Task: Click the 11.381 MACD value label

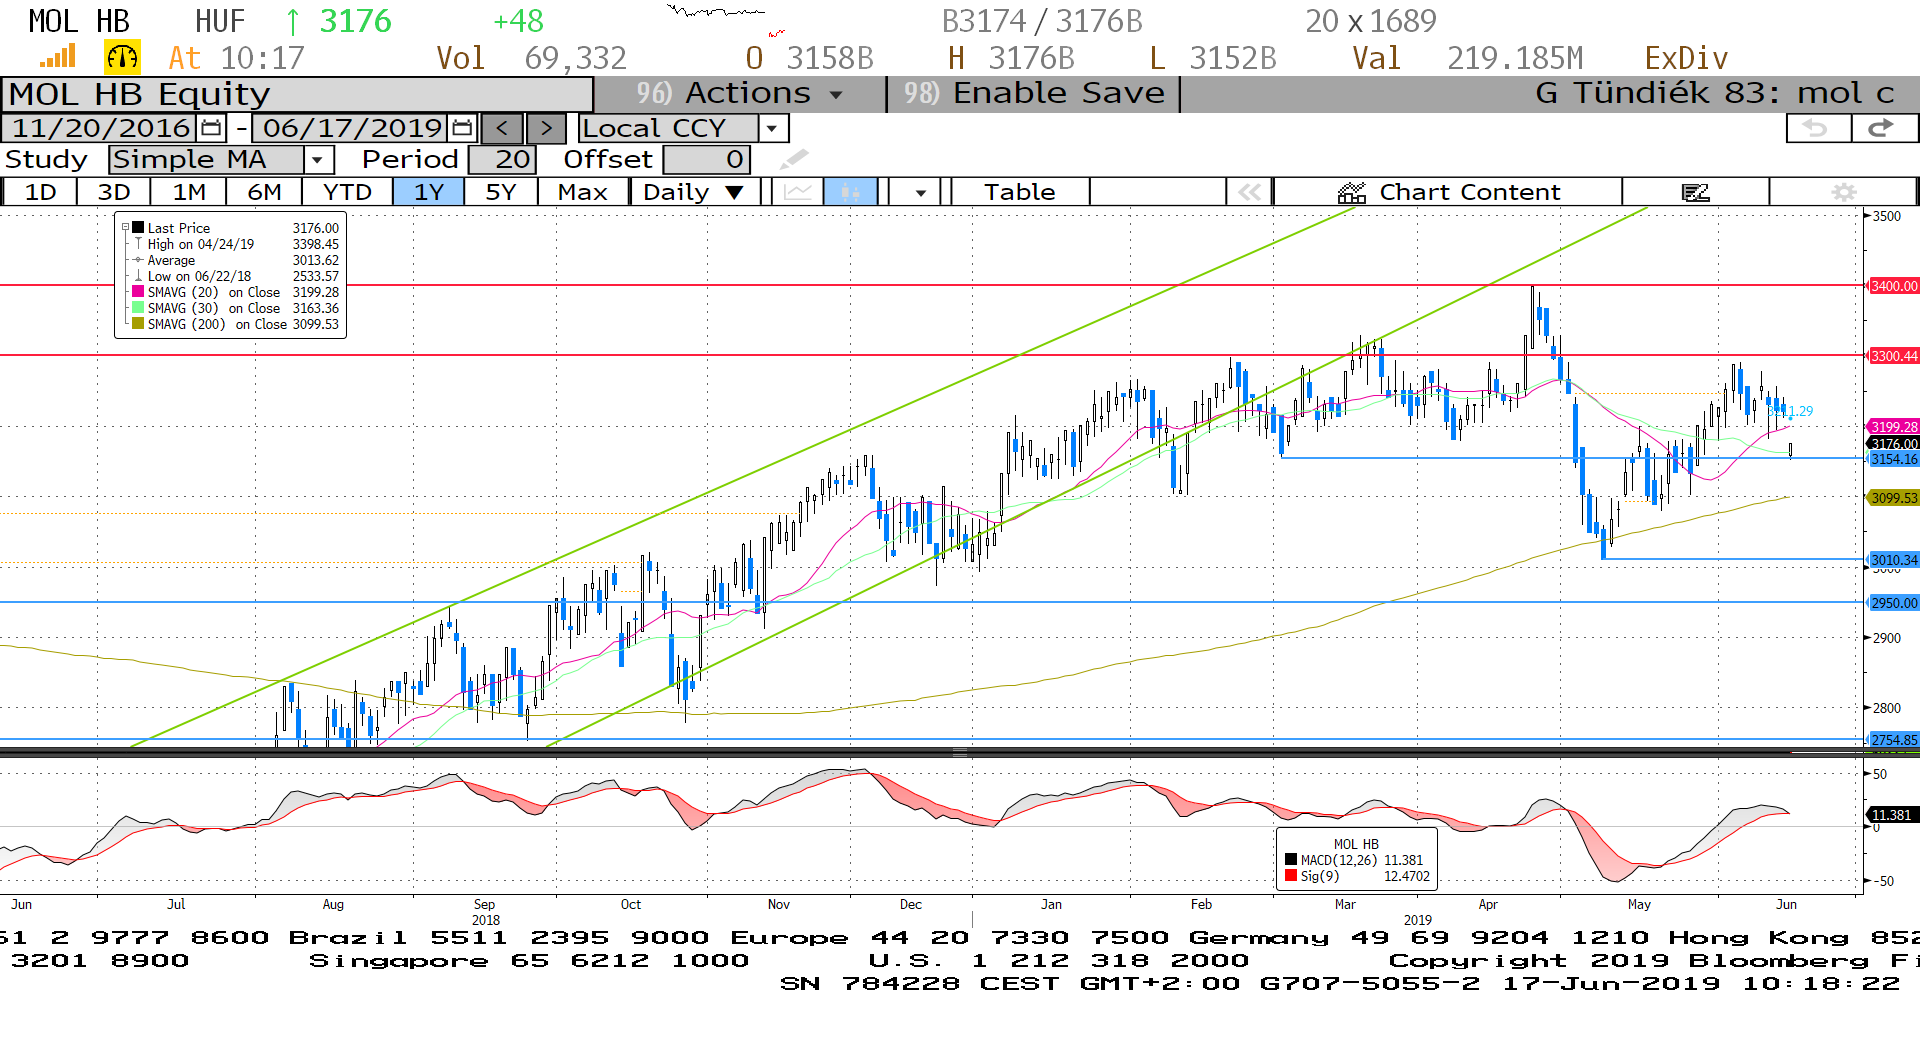Action: pyautogui.click(x=1891, y=815)
